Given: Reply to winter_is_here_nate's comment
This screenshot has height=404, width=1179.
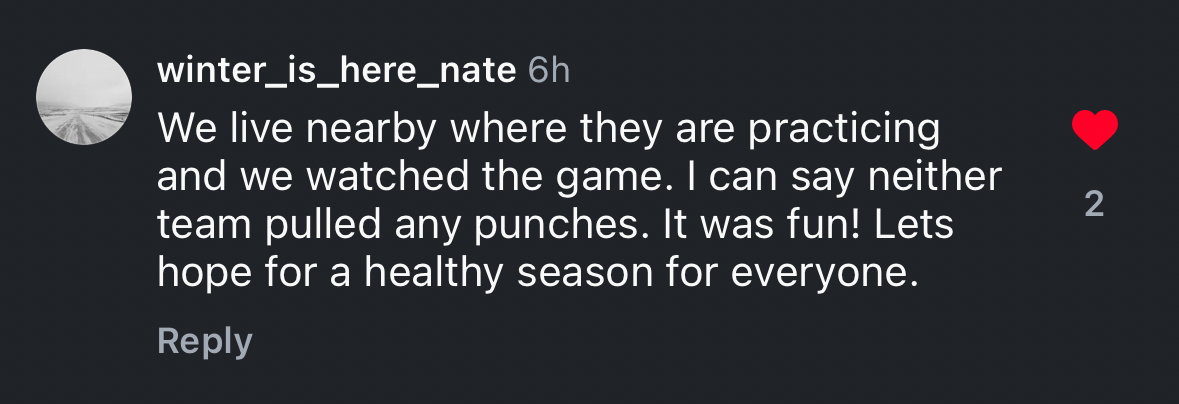Looking at the screenshot, I should (x=204, y=341).
